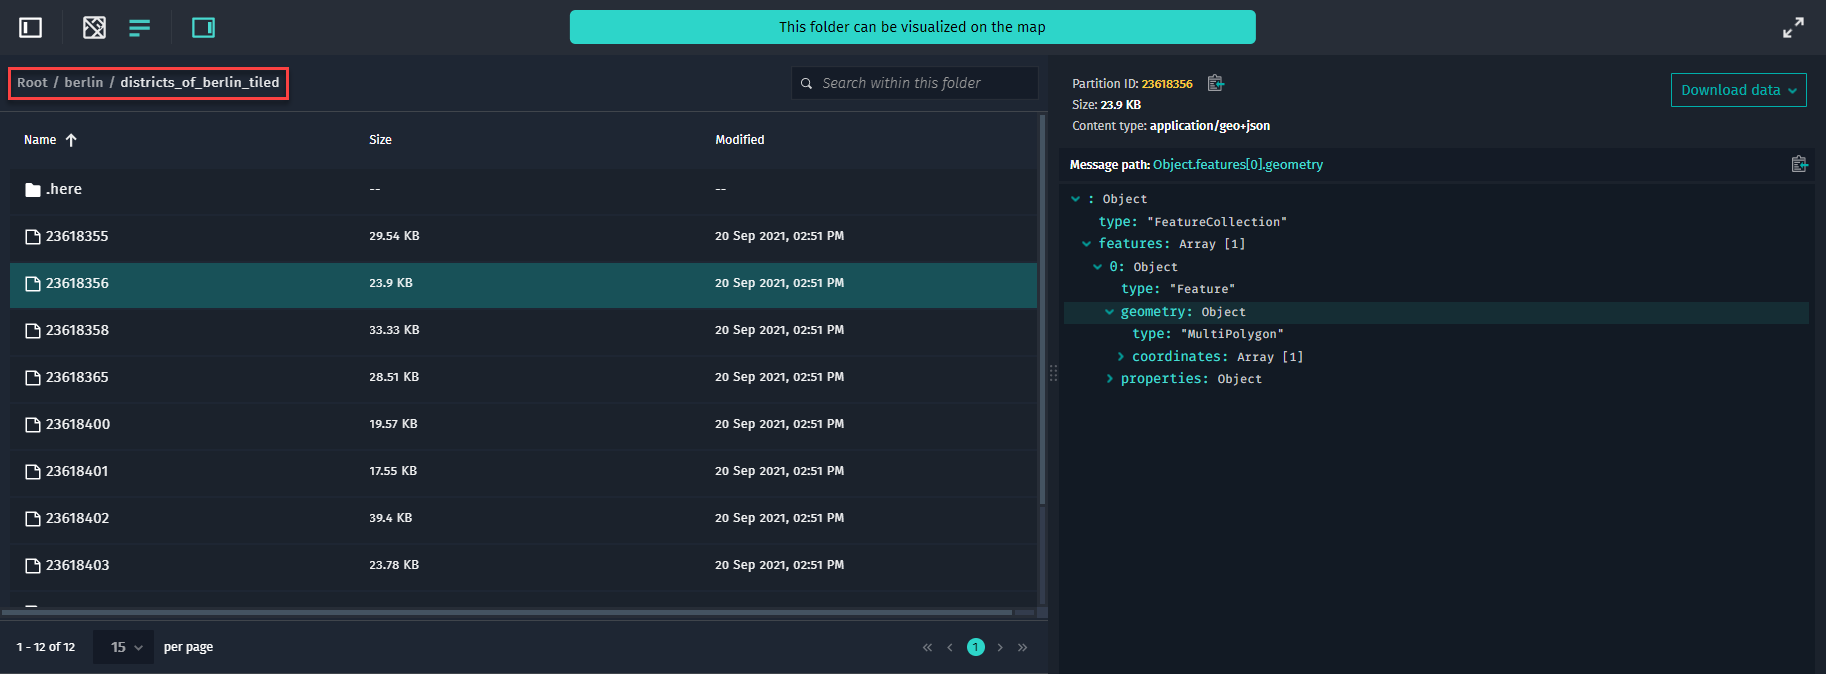Toggle the map view icon
1826x674 pixels.
tap(94, 27)
